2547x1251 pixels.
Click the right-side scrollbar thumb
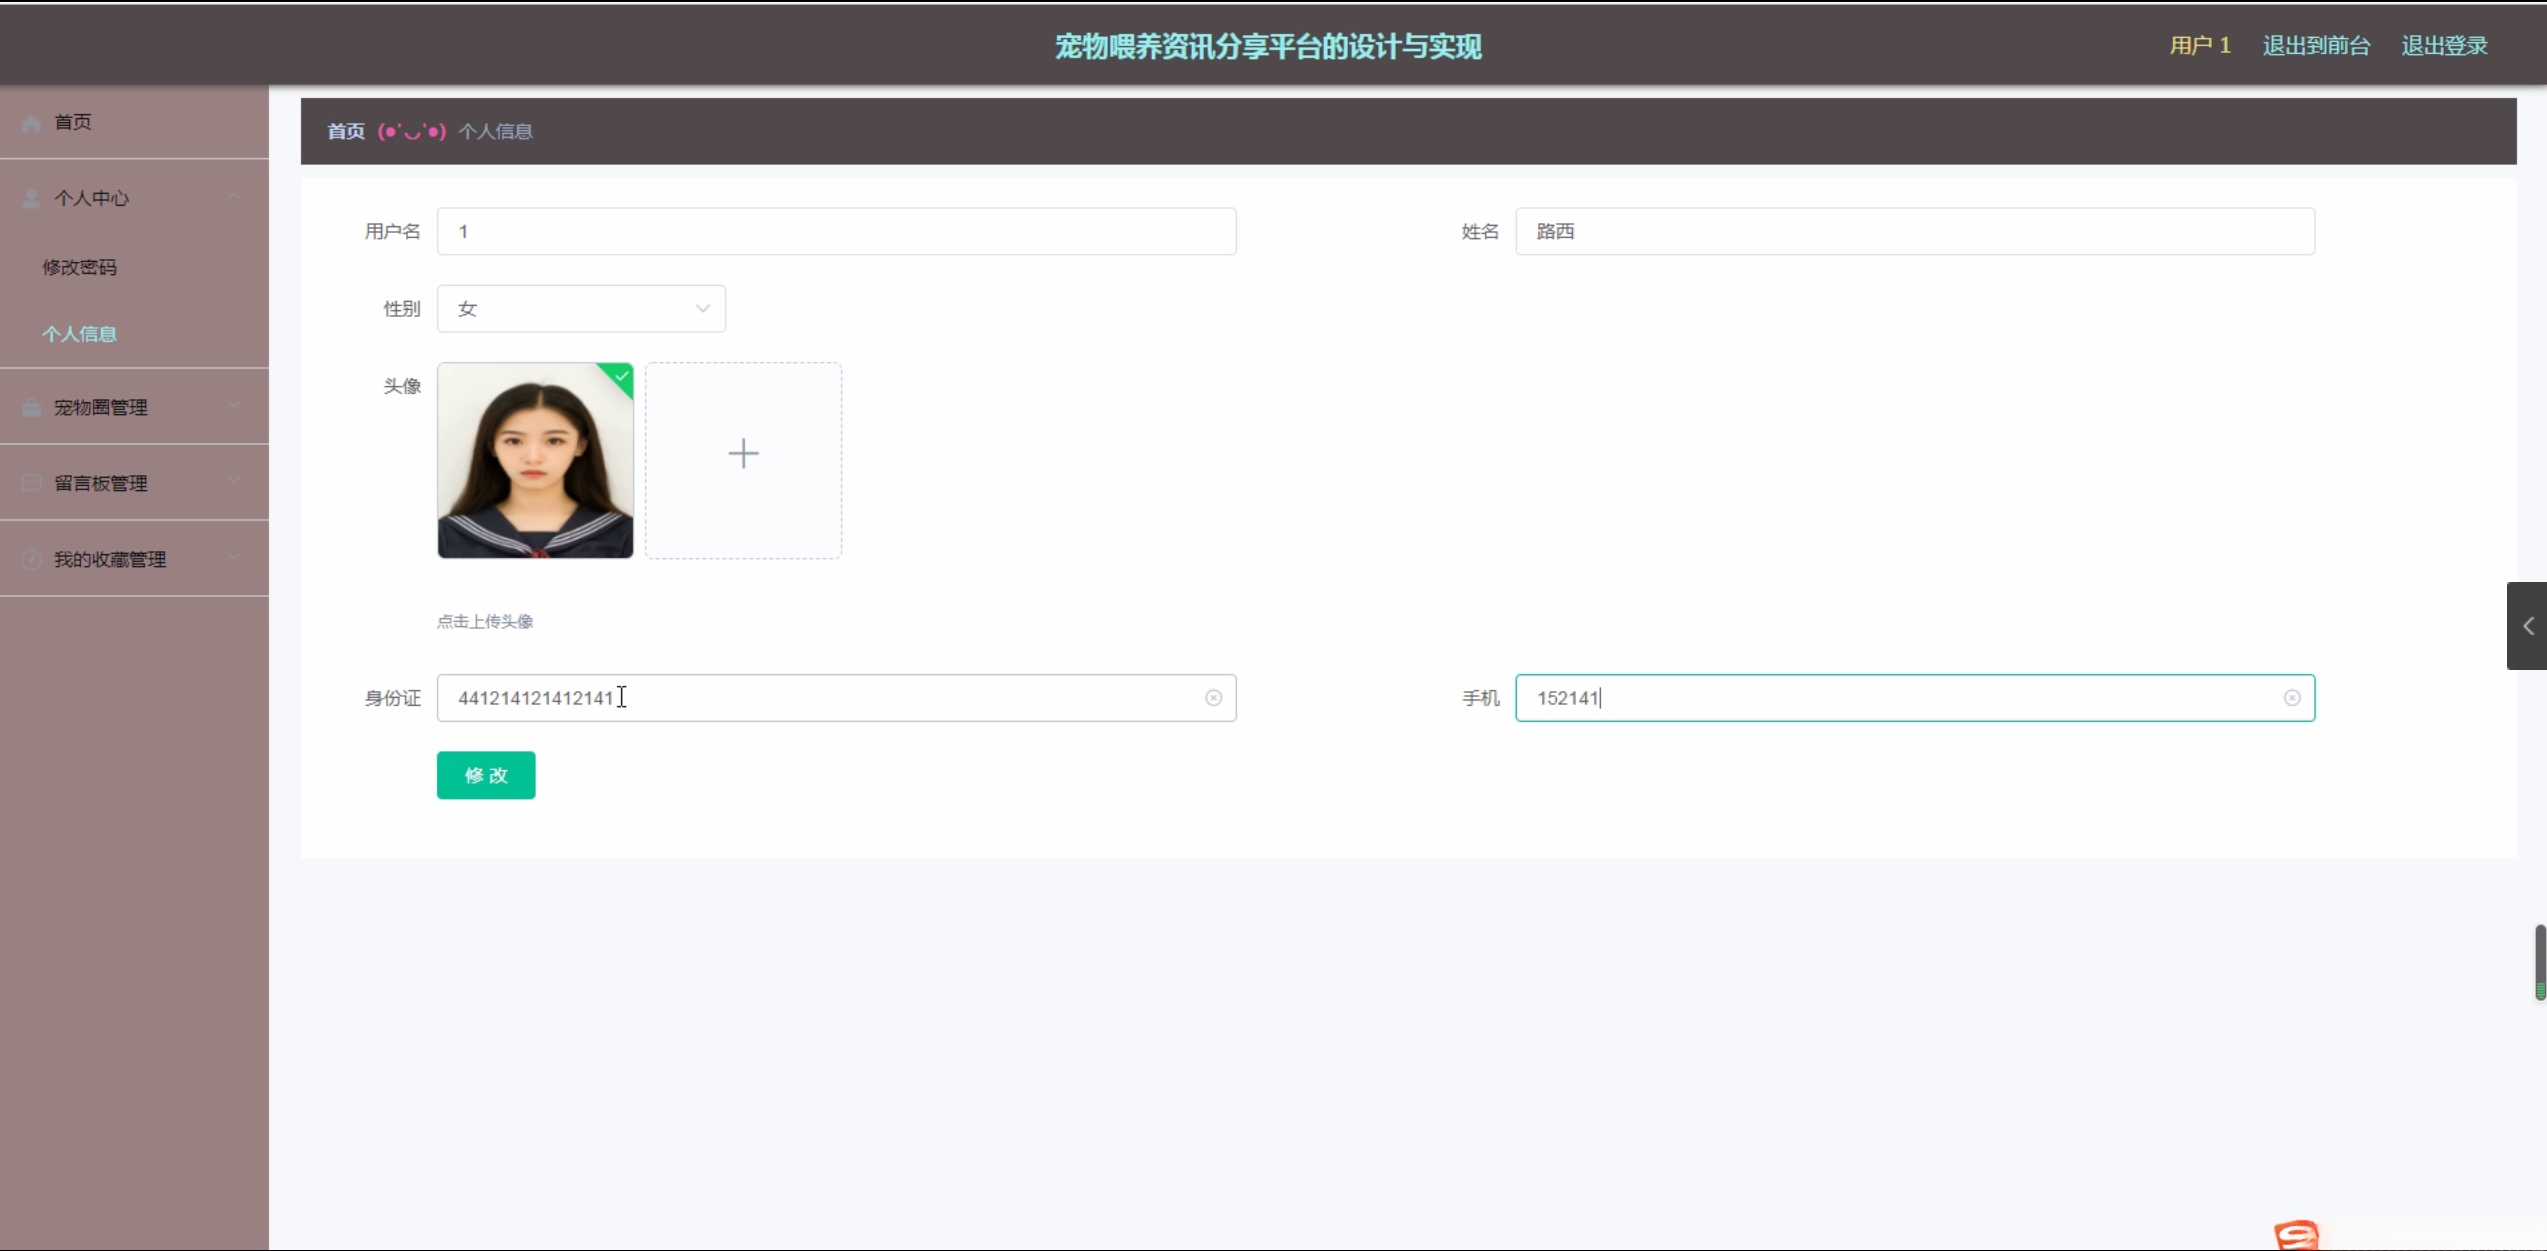[2539, 961]
